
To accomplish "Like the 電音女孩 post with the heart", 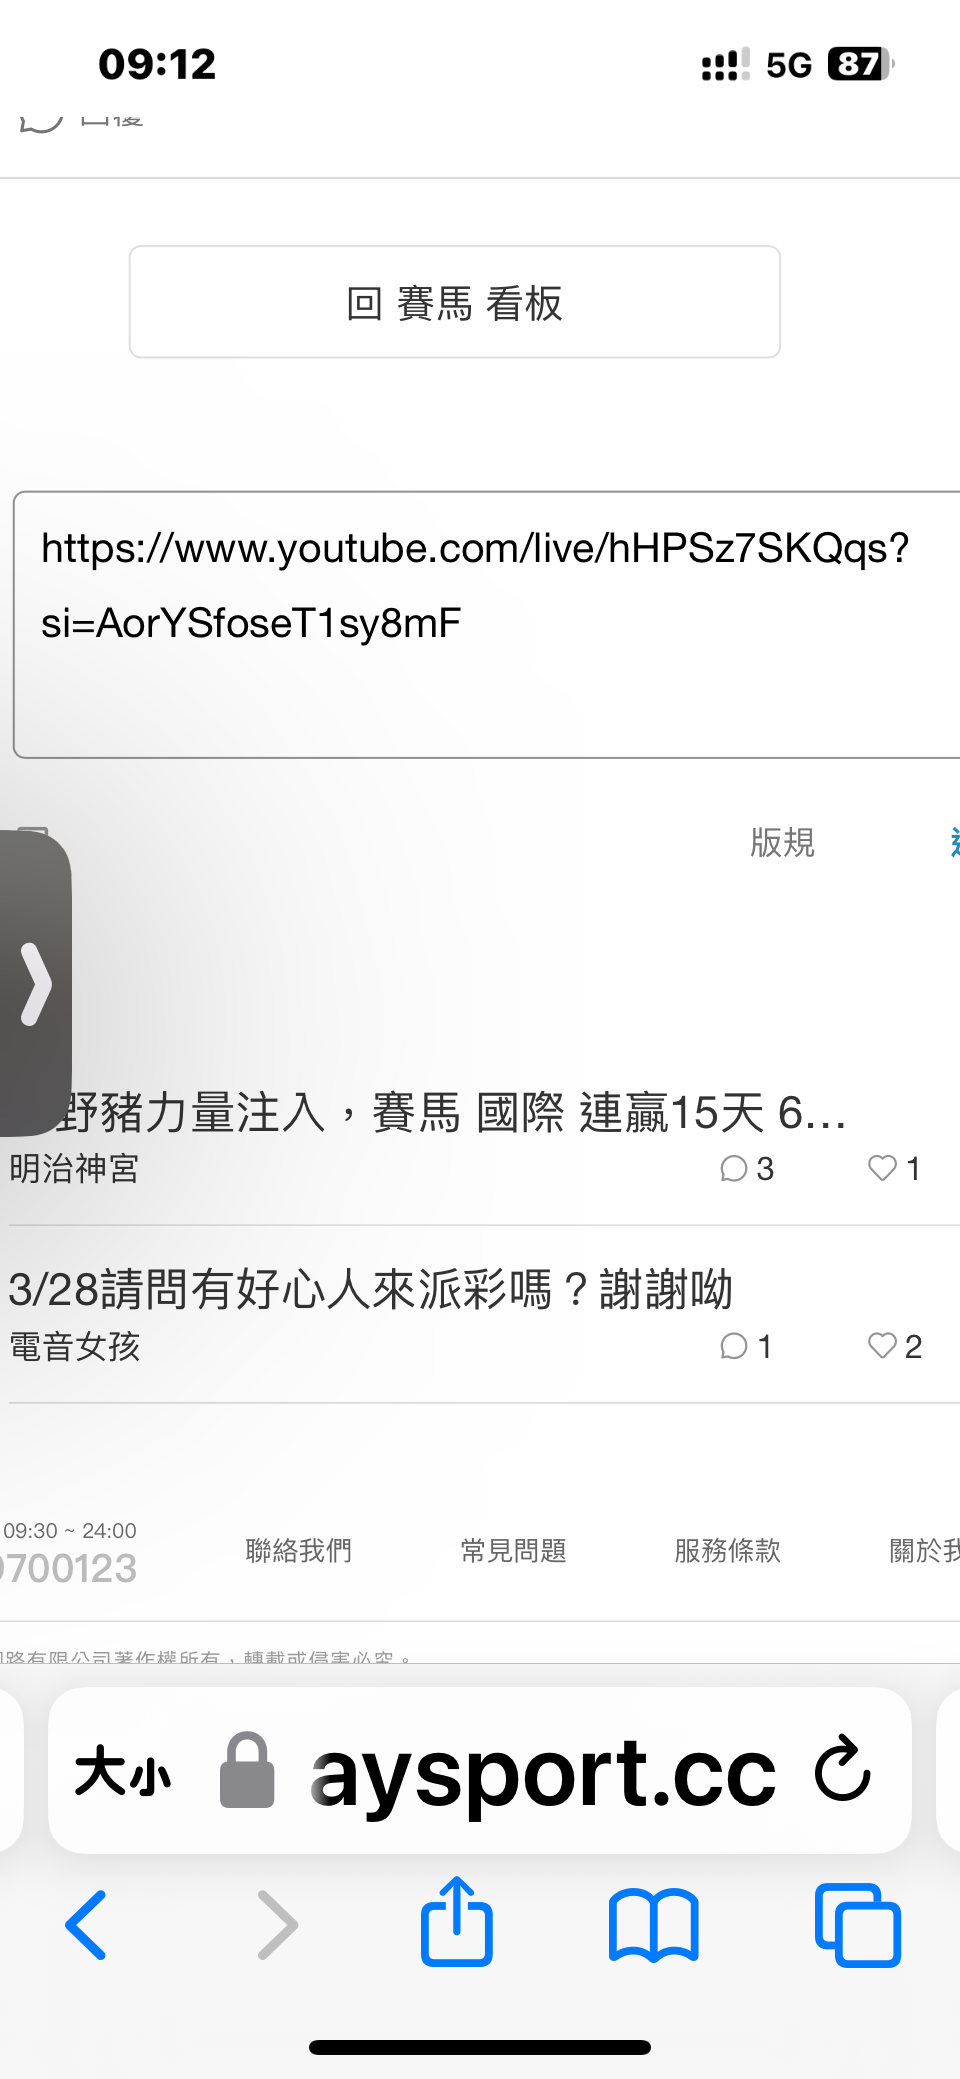I will click(882, 1346).
